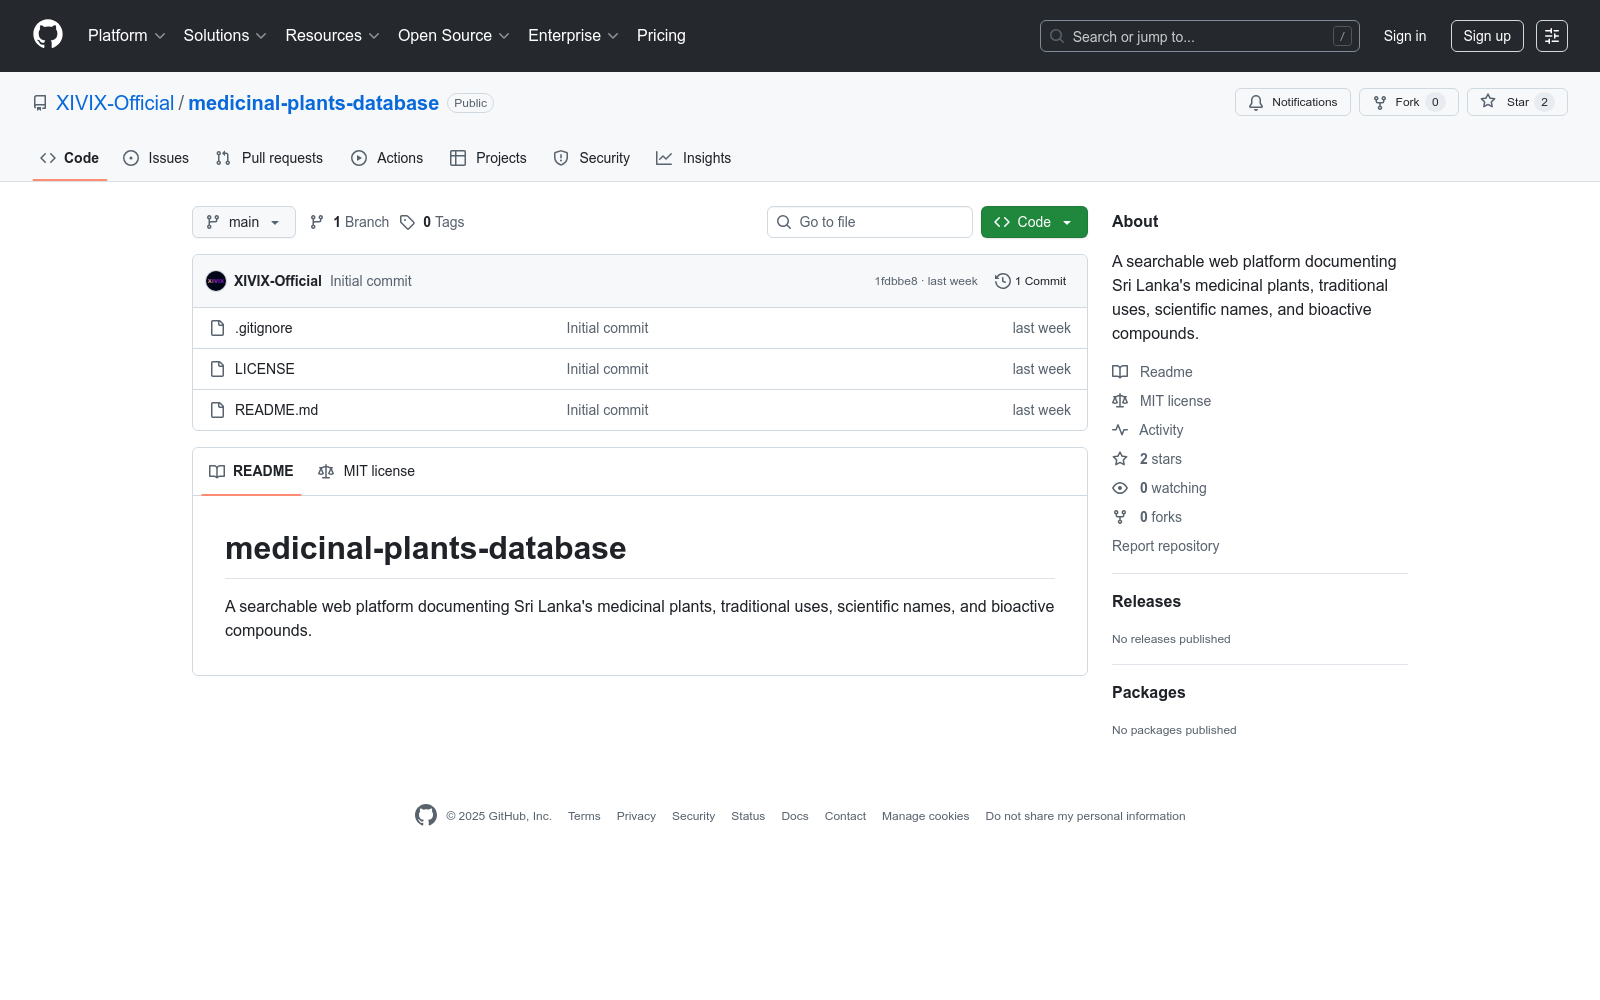Fork the repository
1600x1000 pixels.
pos(1408,102)
